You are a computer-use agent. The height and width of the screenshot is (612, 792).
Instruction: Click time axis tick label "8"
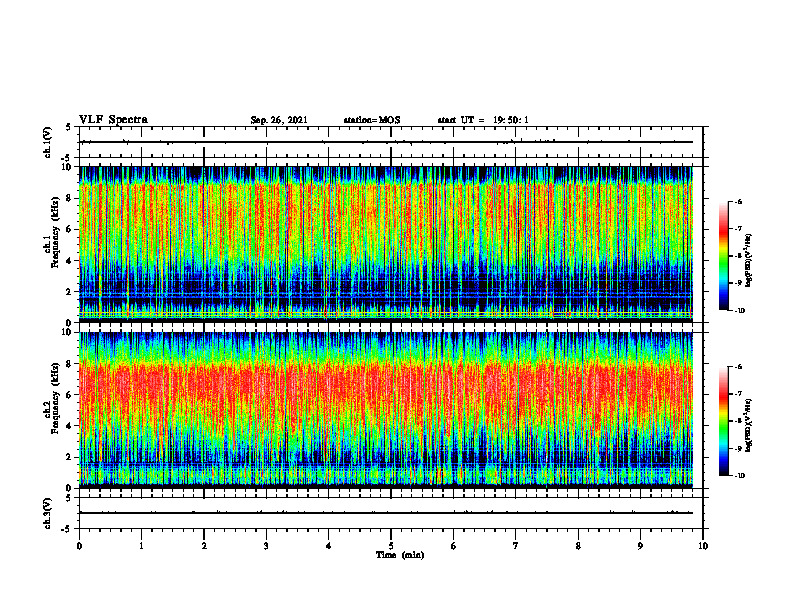point(578,546)
